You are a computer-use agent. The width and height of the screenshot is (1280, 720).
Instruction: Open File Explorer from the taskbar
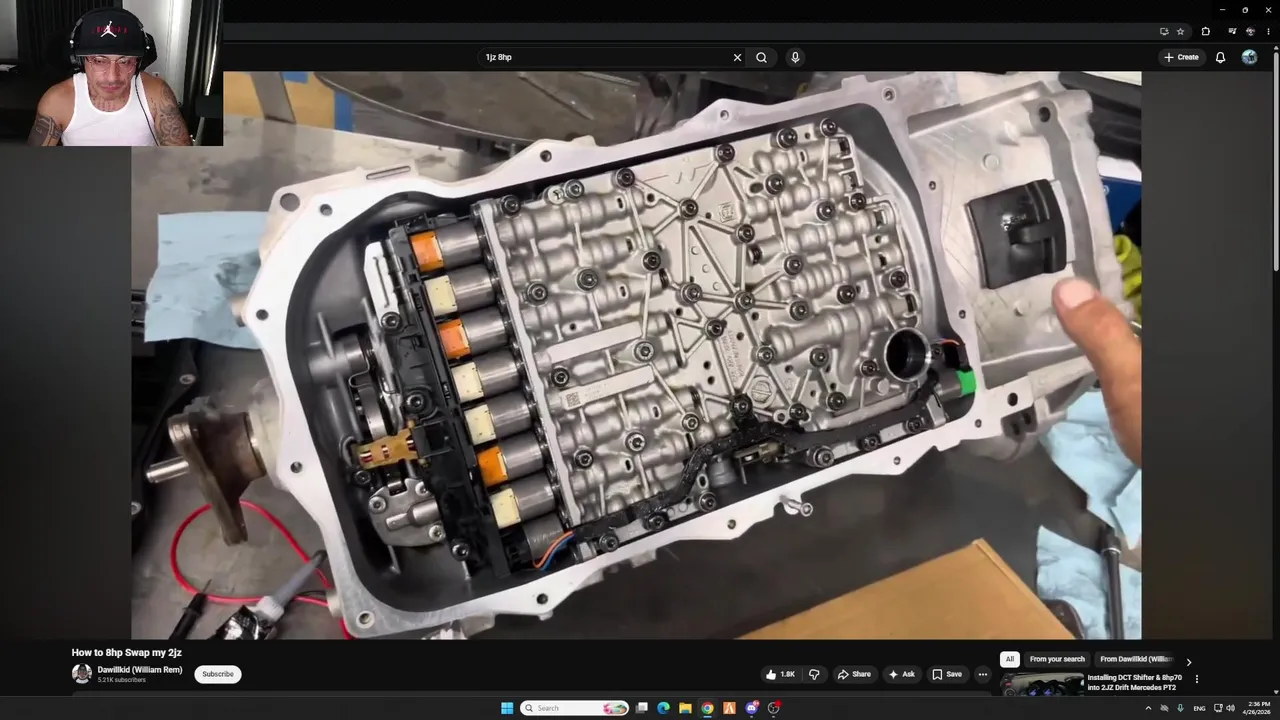click(685, 708)
